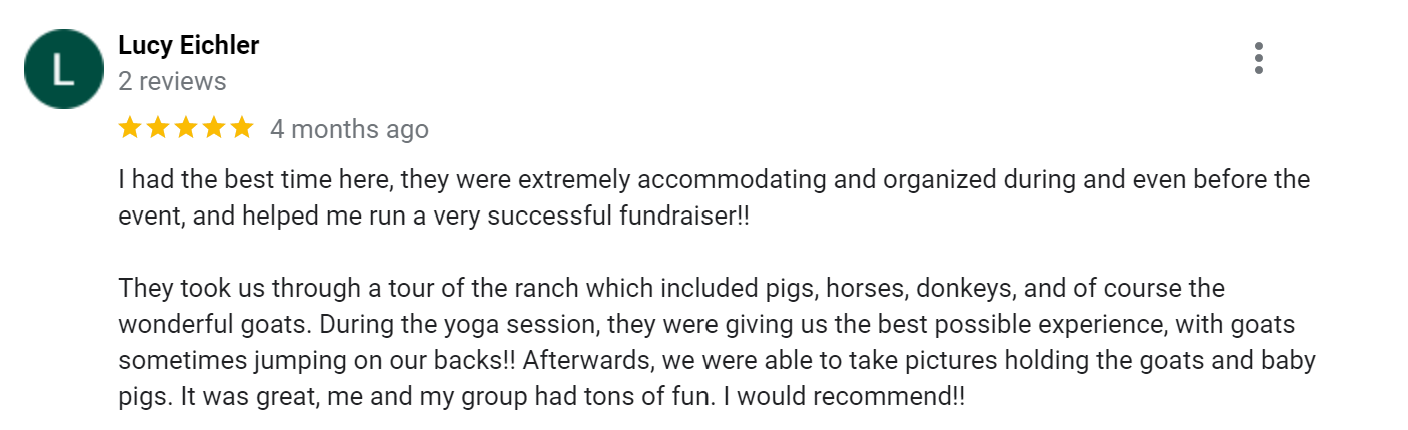Click the line starting 'pigs. It was great'

(542, 397)
